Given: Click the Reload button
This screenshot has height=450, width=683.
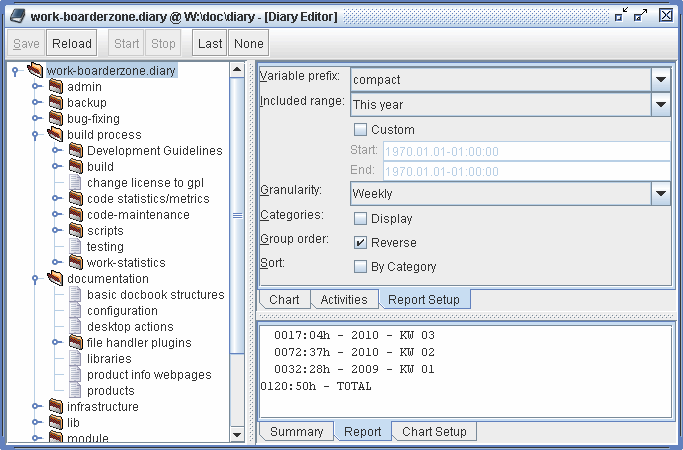Looking at the screenshot, I should click(x=72, y=43).
